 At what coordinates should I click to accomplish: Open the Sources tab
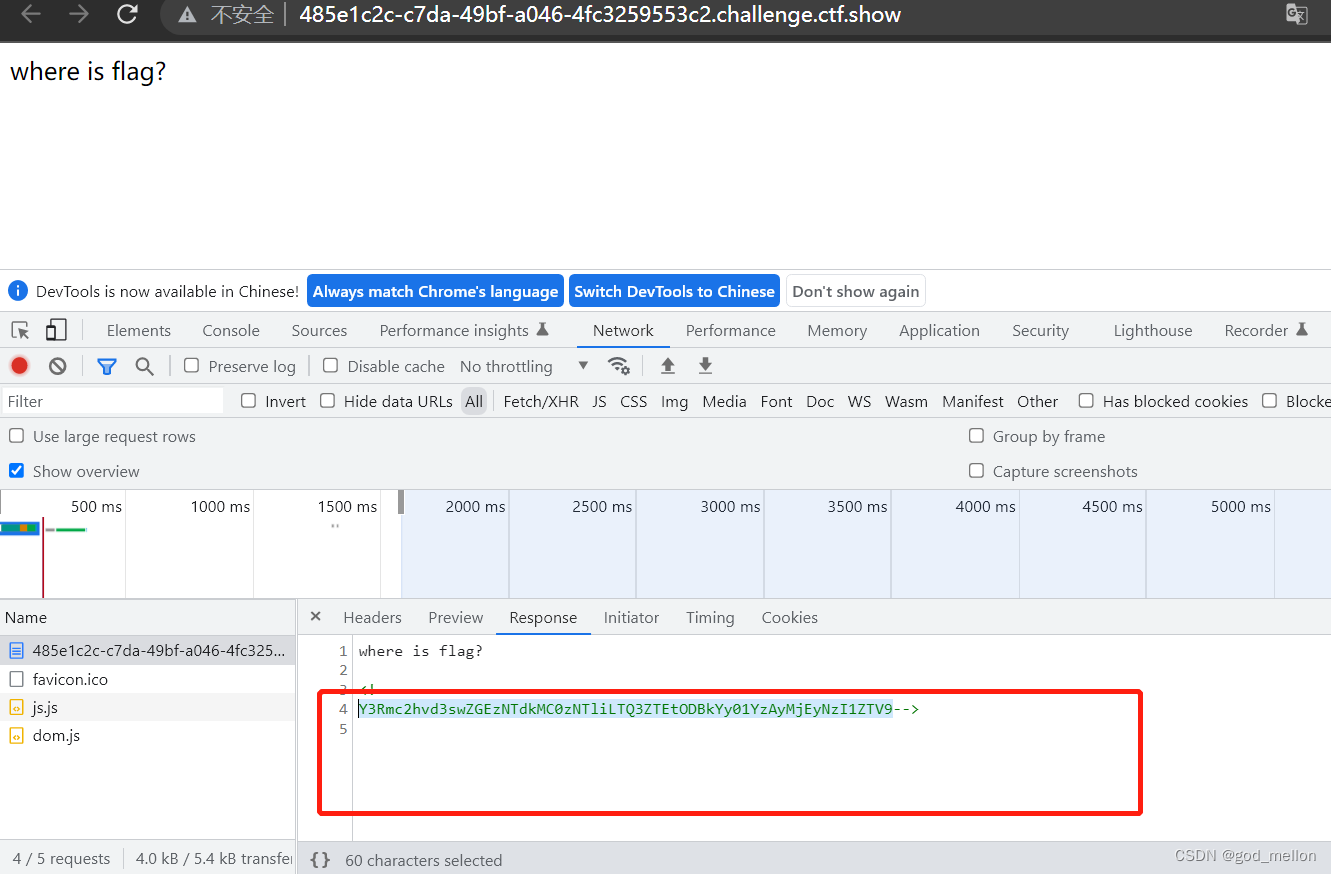click(x=320, y=330)
